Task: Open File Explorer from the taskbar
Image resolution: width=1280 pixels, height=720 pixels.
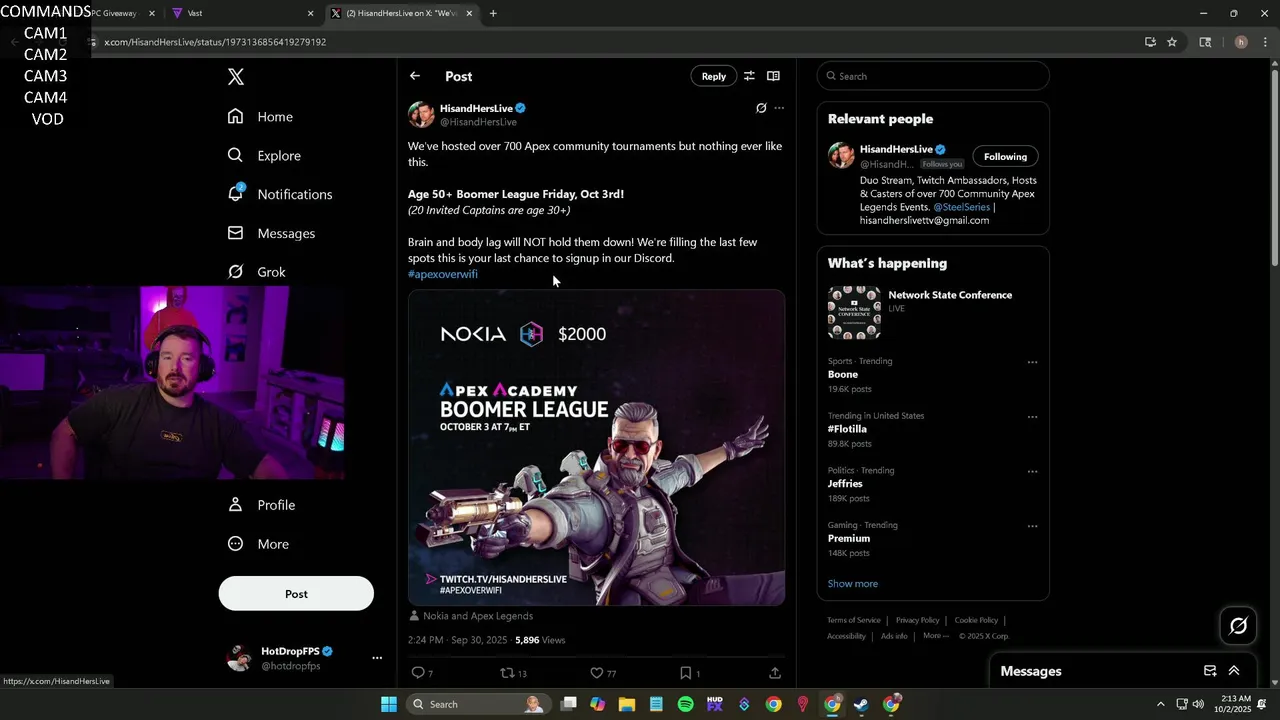Action: point(627,704)
